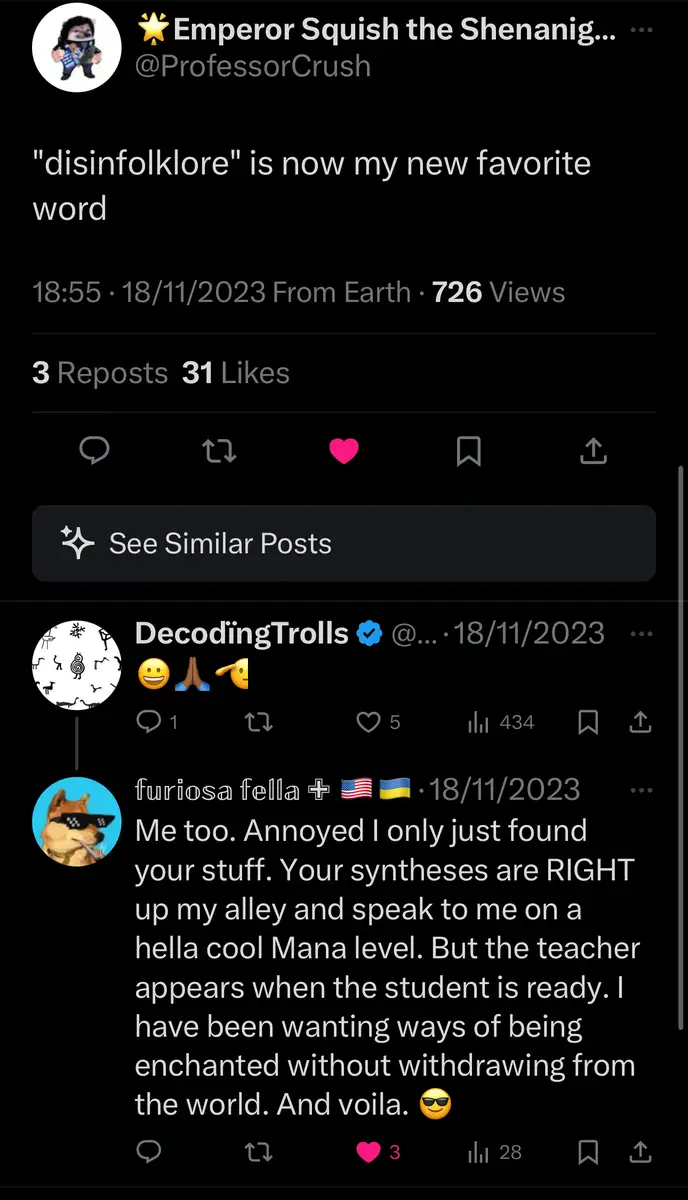View the 31 Likes list
688x1200 pixels.
(x=236, y=373)
